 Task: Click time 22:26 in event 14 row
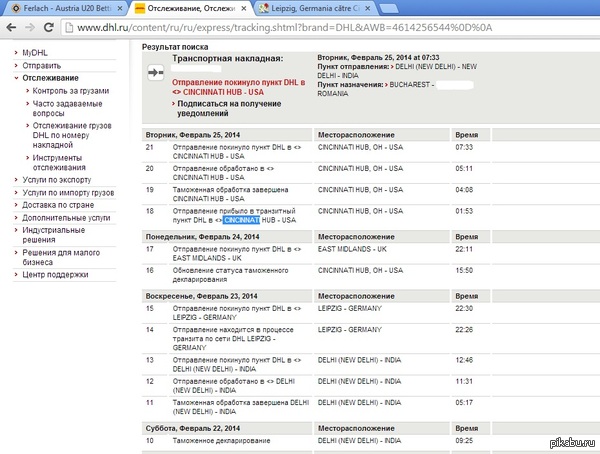(464, 330)
